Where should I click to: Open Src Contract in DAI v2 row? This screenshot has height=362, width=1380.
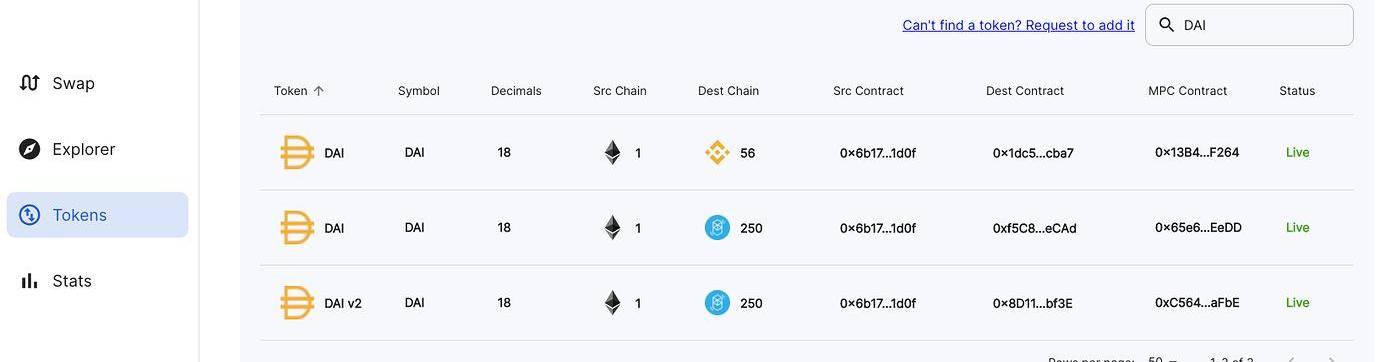pos(878,303)
